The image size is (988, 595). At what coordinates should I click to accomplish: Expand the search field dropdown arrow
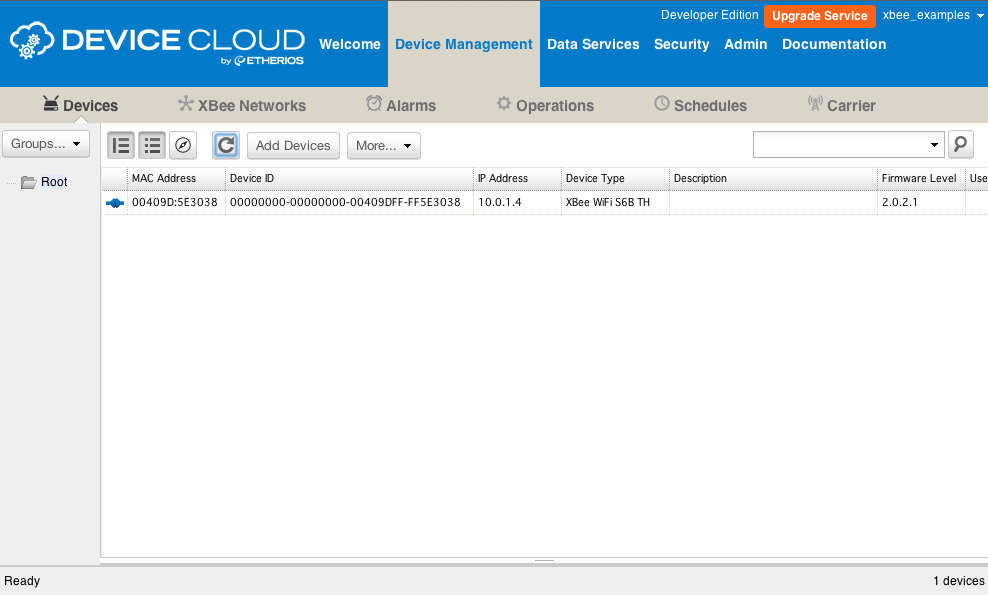(x=934, y=145)
